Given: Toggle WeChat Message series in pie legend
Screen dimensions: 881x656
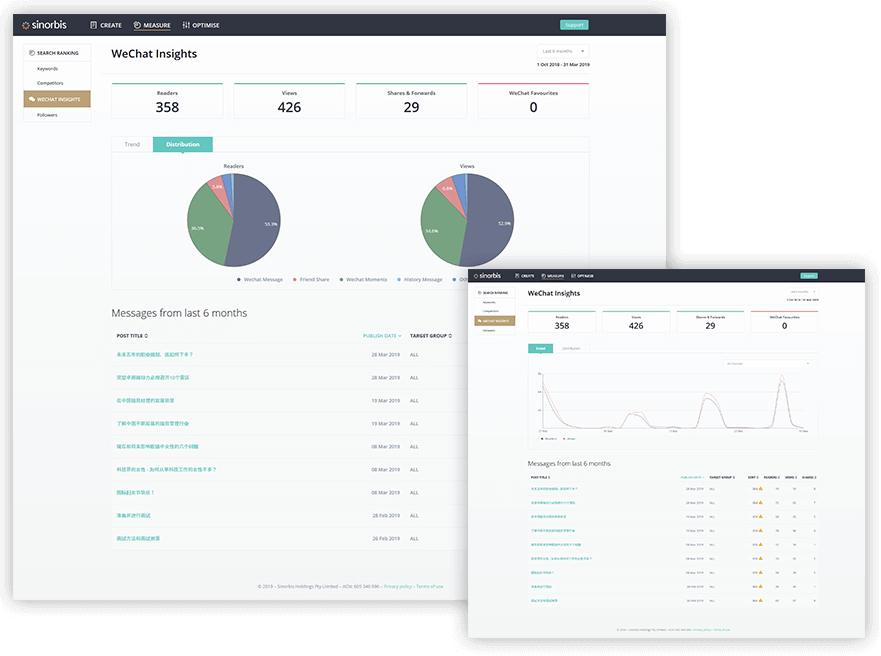Looking at the screenshot, I should tap(239, 280).
